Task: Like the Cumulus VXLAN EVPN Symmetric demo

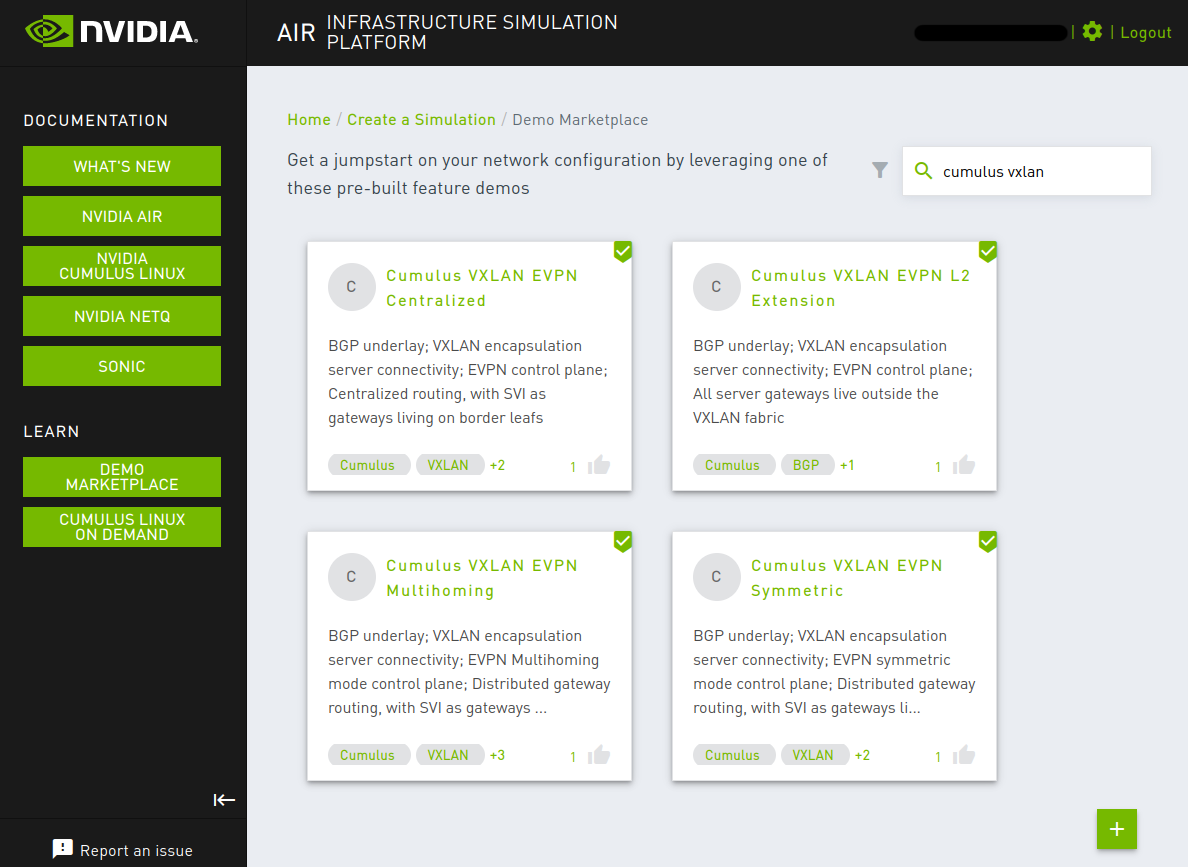Action: tap(964, 755)
